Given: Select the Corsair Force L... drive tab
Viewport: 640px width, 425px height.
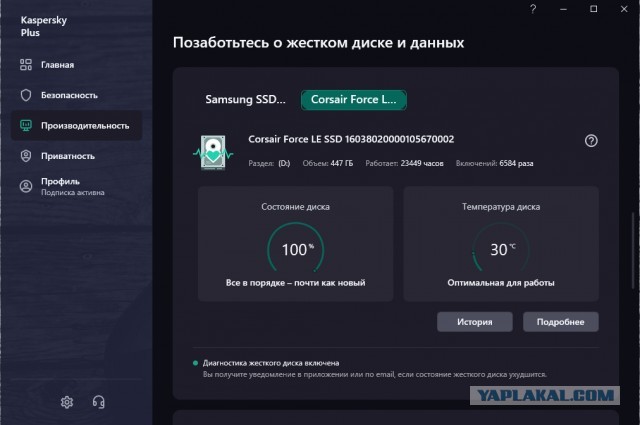Looking at the screenshot, I should coord(354,100).
